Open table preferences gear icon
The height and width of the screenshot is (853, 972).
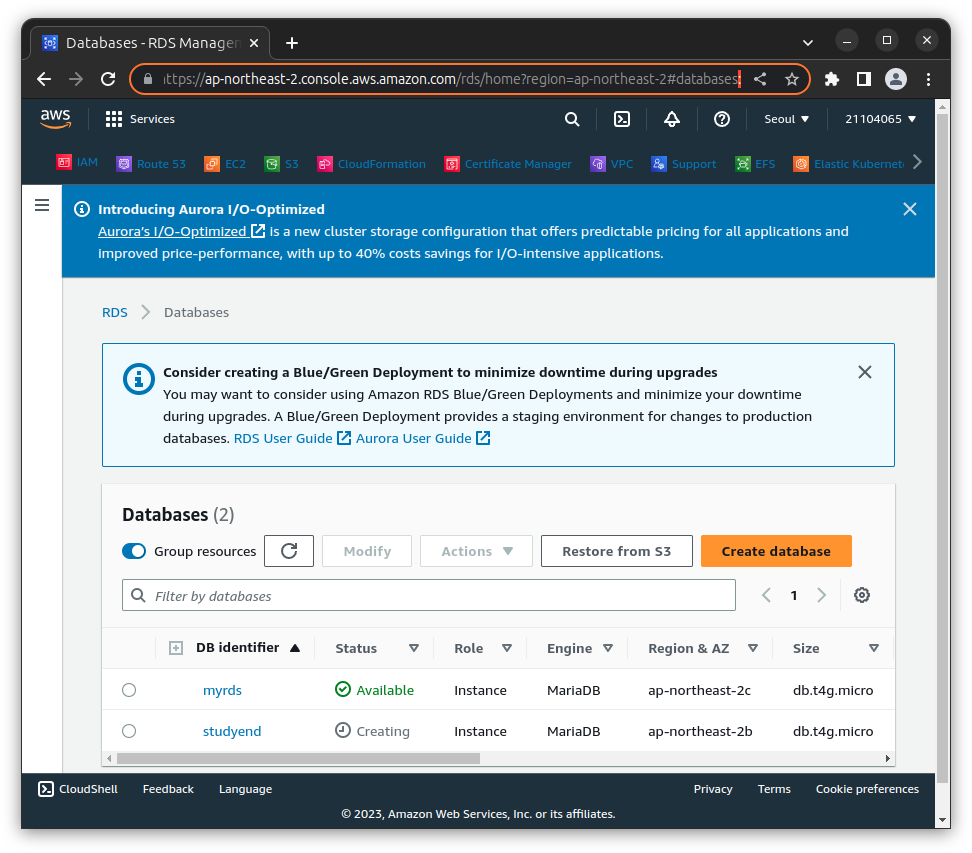pyautogui.click(x=862, y=595)
